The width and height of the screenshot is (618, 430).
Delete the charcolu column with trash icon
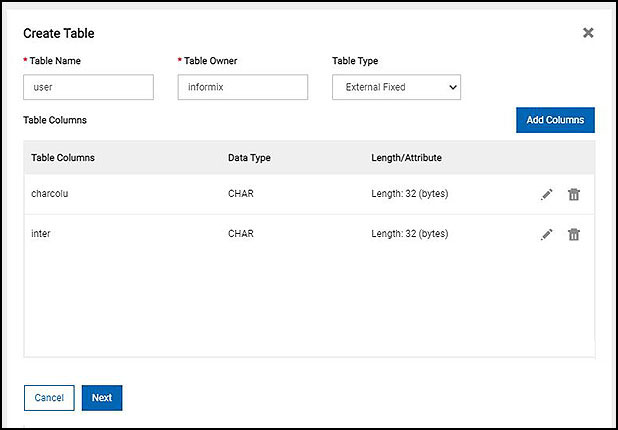pos(574,194)
